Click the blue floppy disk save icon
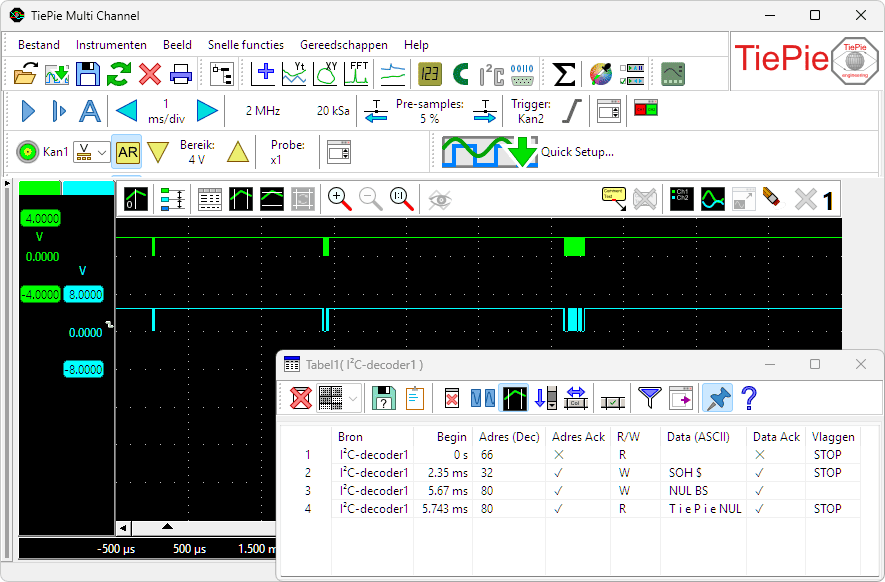Image resolution: width=885 pixels, height=582 pixels. point(87,74)
